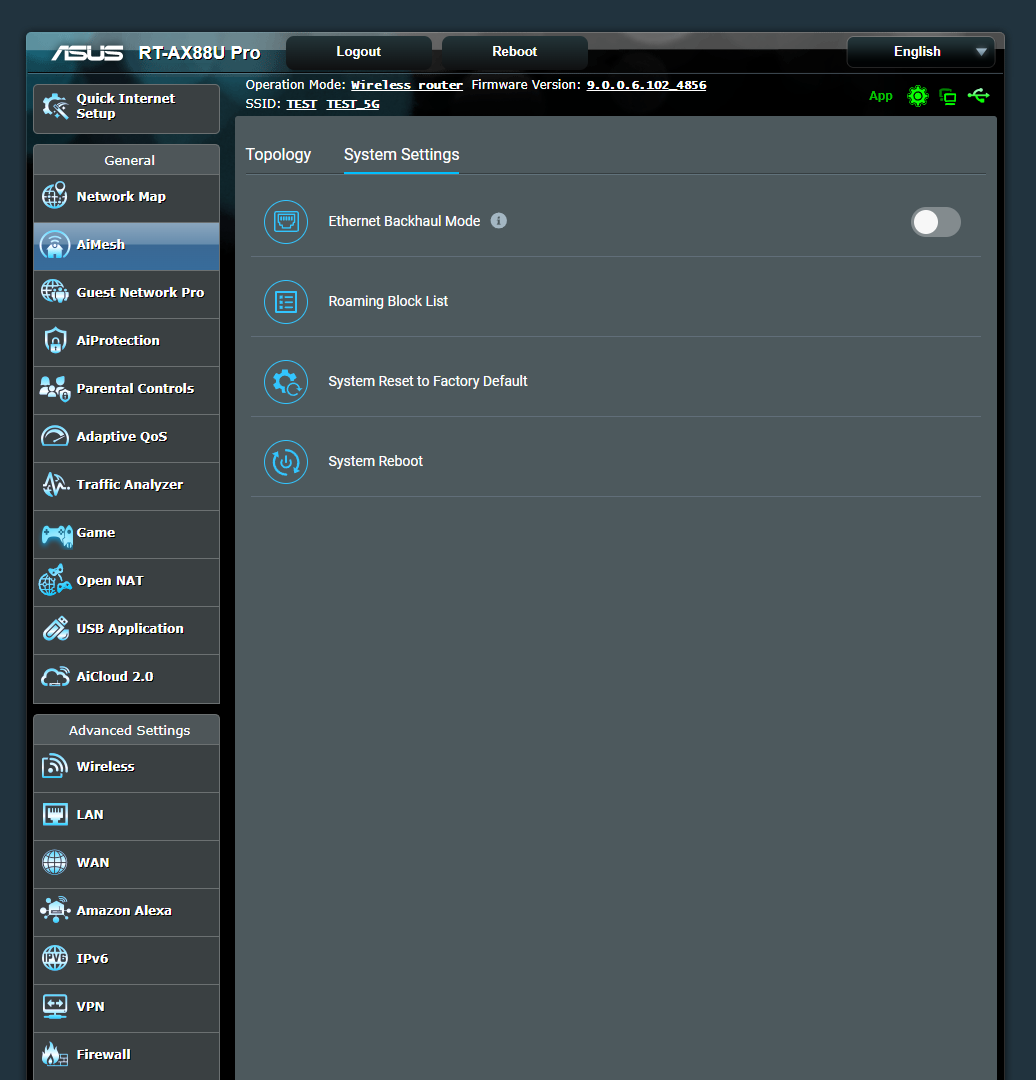This screenshot has width=1036, height=1080.
Task: Click the Parental Controls people icon
Action: [54, 388]
